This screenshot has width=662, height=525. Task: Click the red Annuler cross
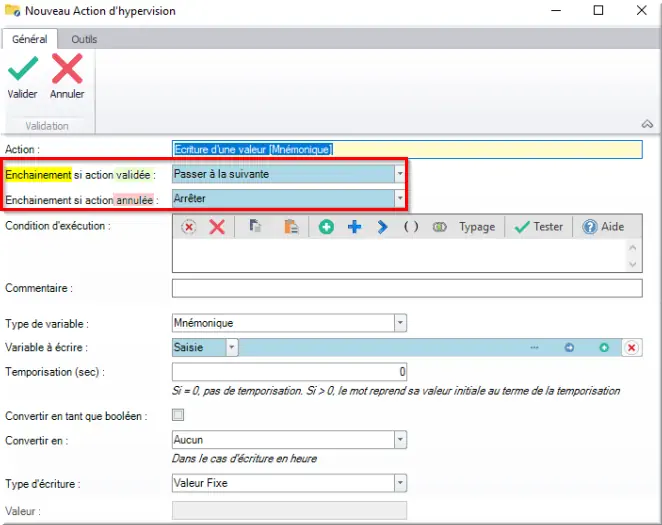[67, 68]
